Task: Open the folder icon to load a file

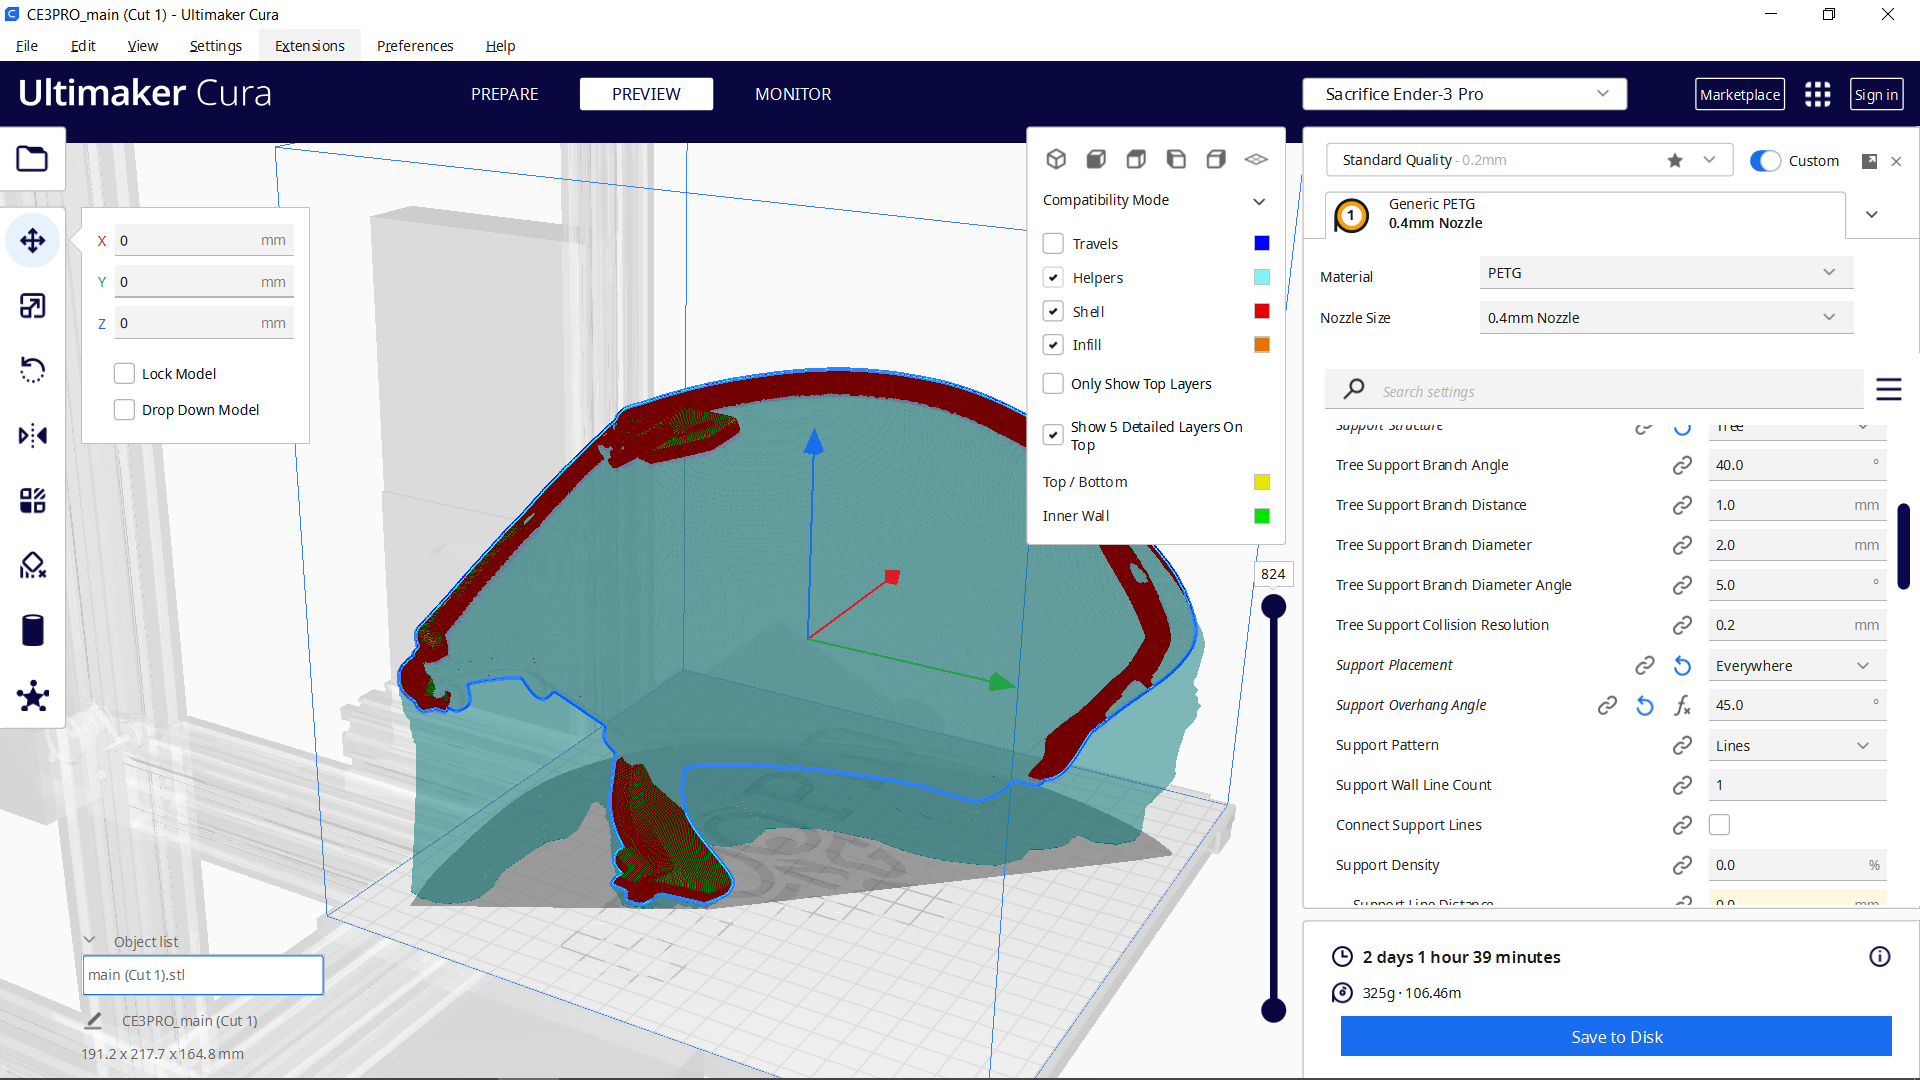Action: (x=32, y=158)
